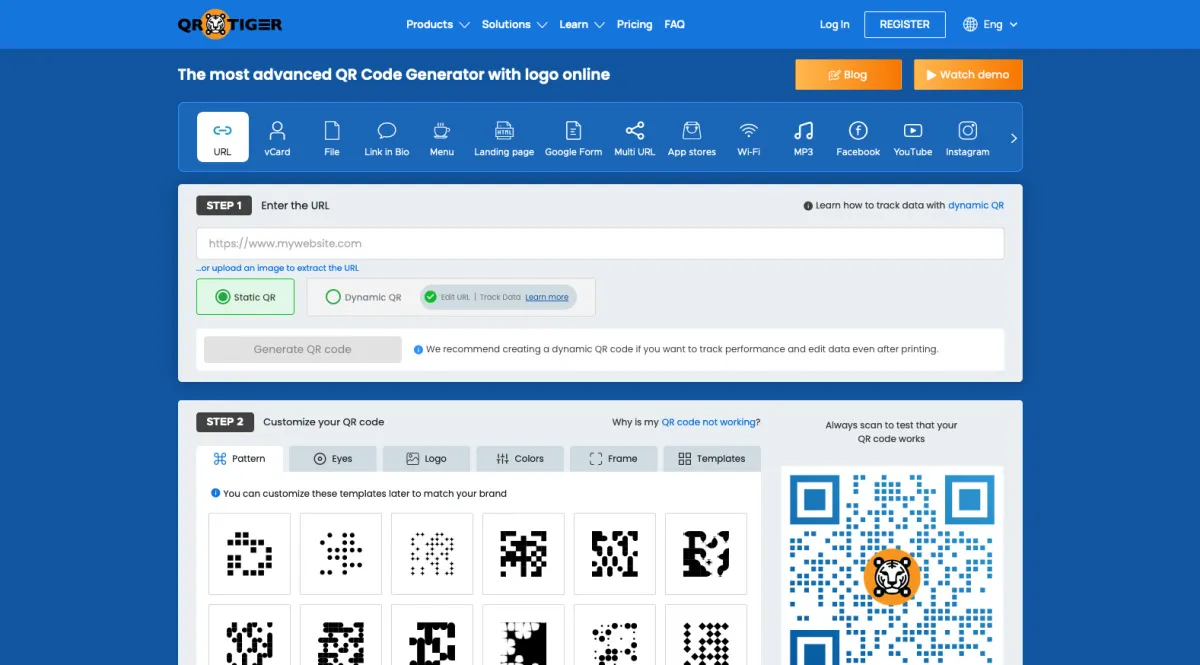The image size is (1200, 665).
Task: Pick the Wi-Fi QR type
Action: click(749, 137)
